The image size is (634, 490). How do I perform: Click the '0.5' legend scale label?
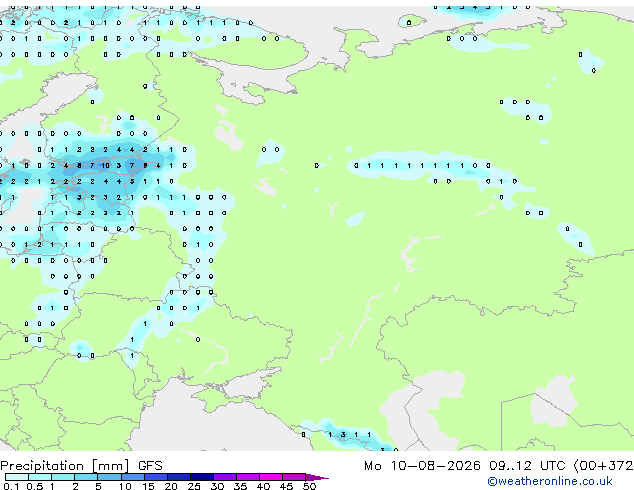[34, 486]
